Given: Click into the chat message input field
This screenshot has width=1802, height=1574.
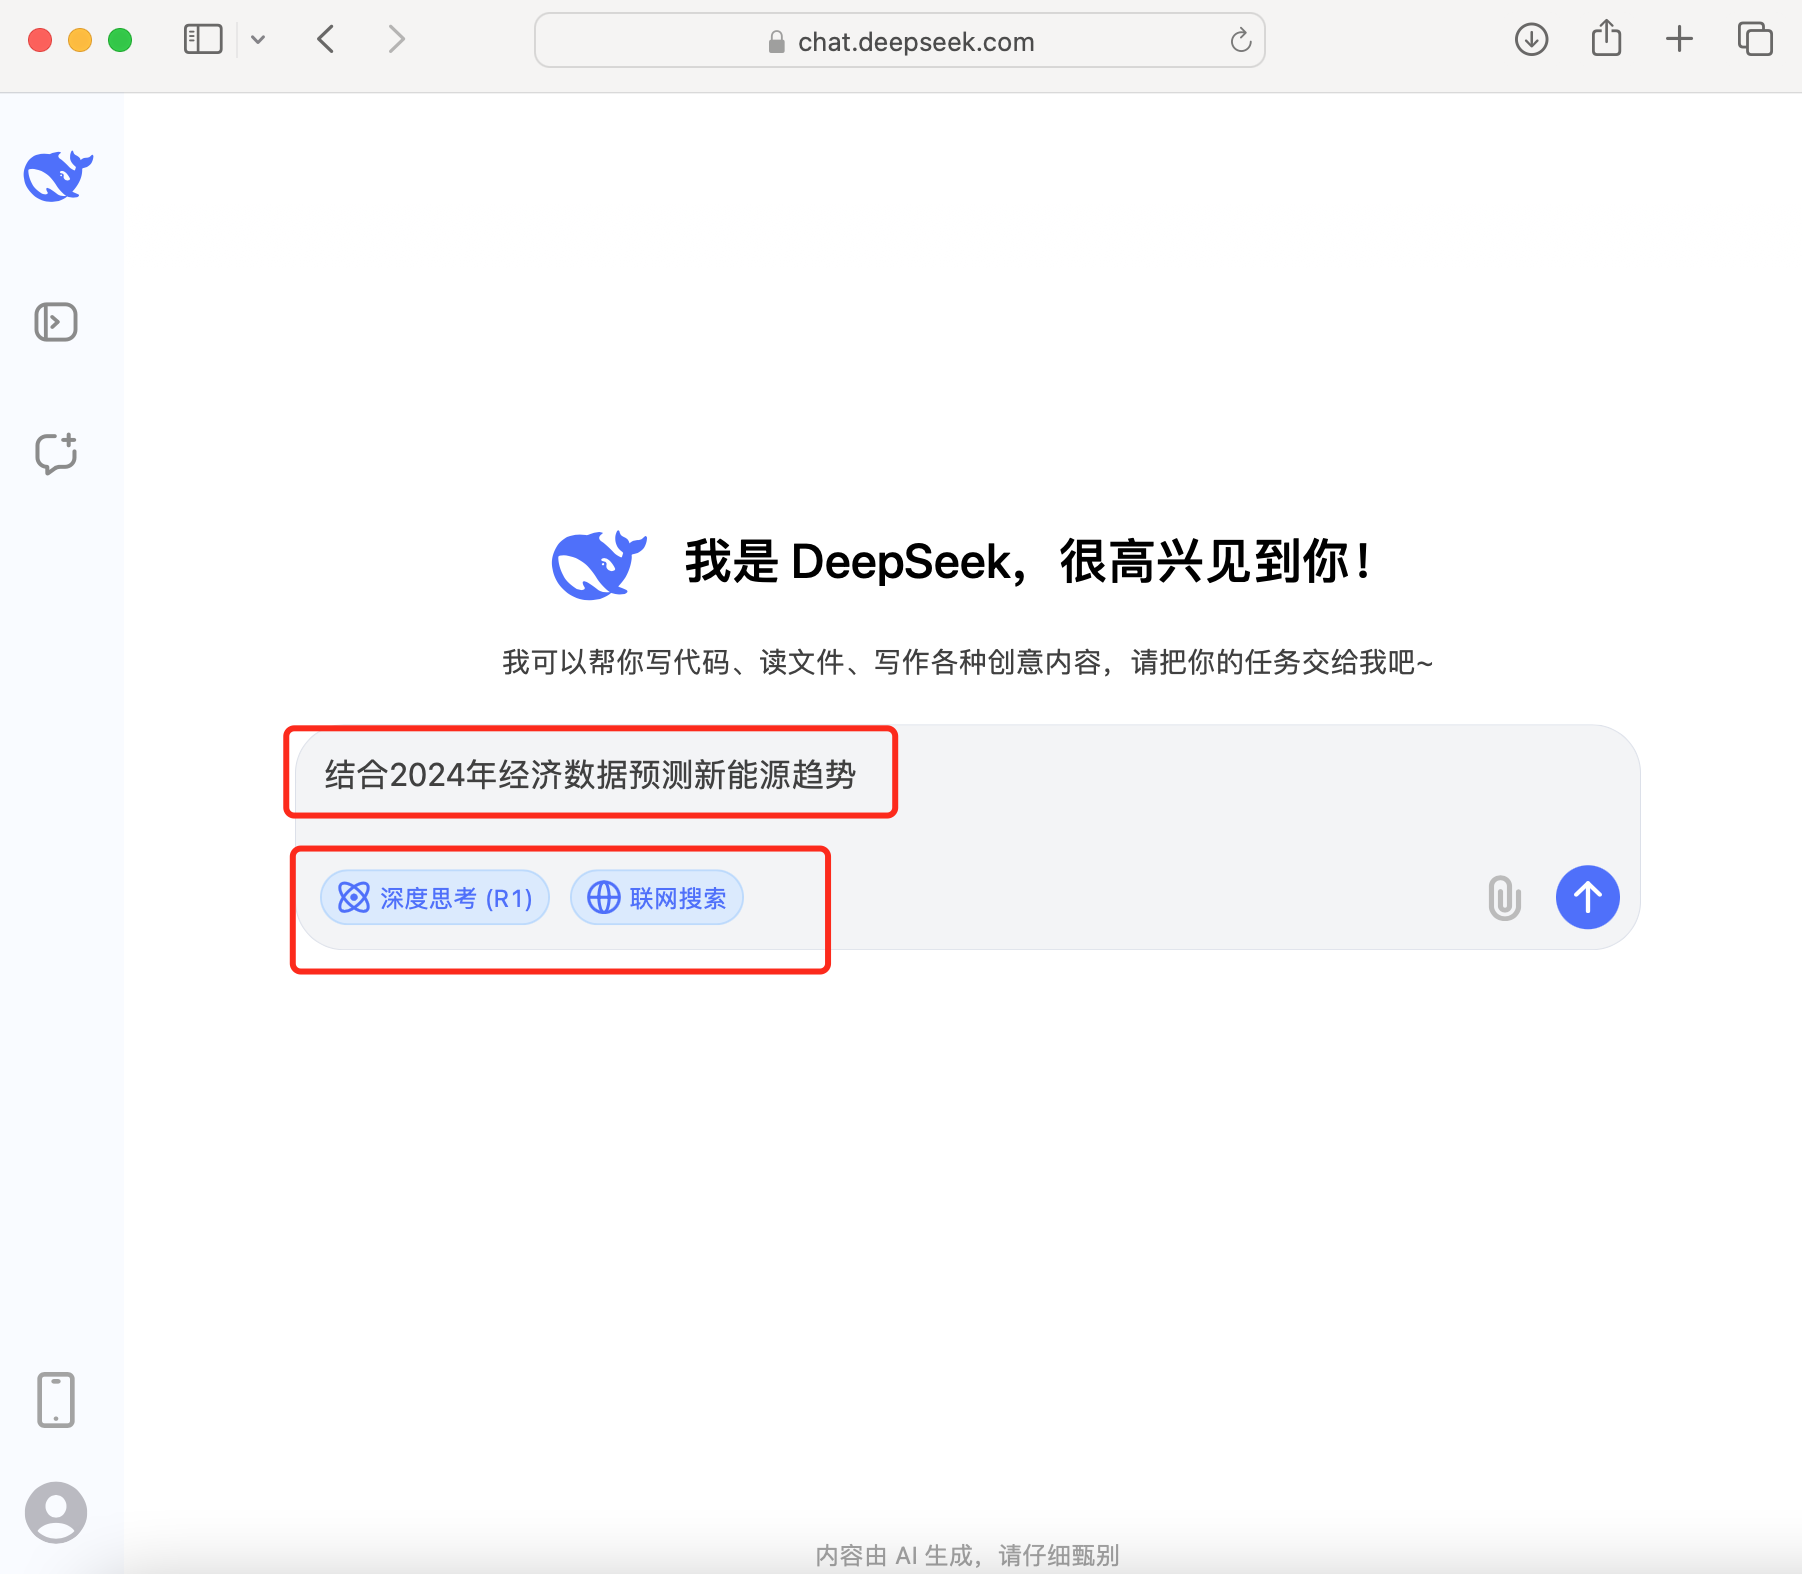Looking at the screenshot, I should coord(967,775).
